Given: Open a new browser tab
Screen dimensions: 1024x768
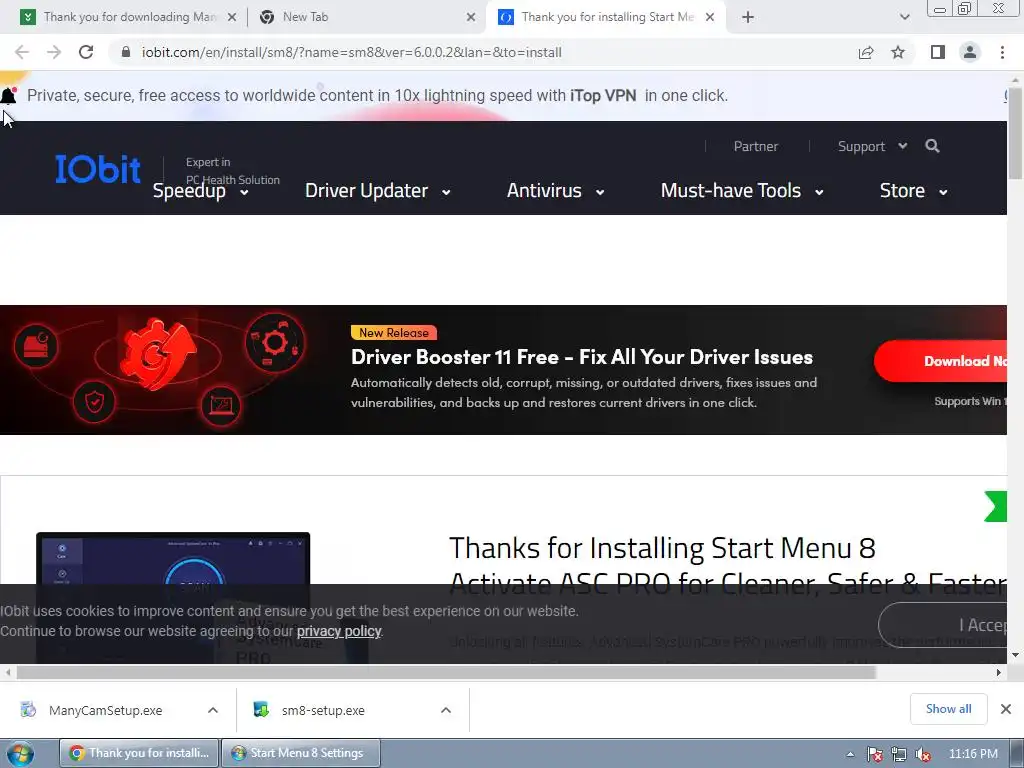Looking at the screenshot, I should (x=748, y=18).
